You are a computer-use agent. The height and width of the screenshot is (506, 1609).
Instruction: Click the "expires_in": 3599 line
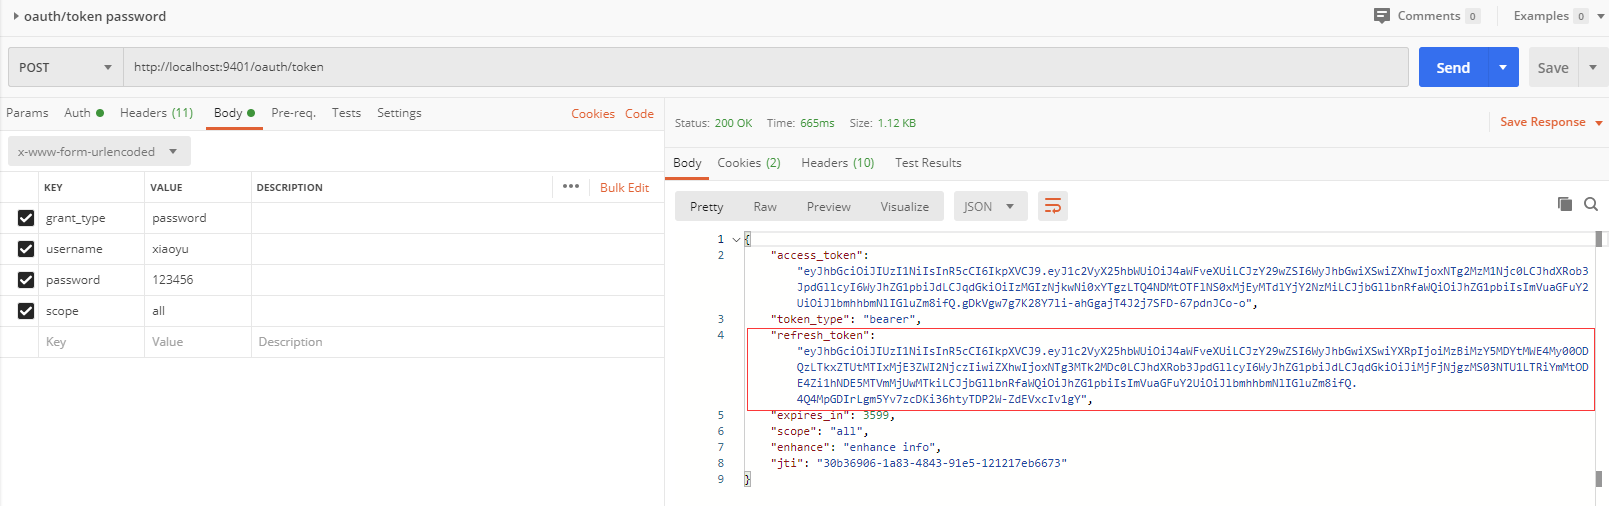(833, 416)
